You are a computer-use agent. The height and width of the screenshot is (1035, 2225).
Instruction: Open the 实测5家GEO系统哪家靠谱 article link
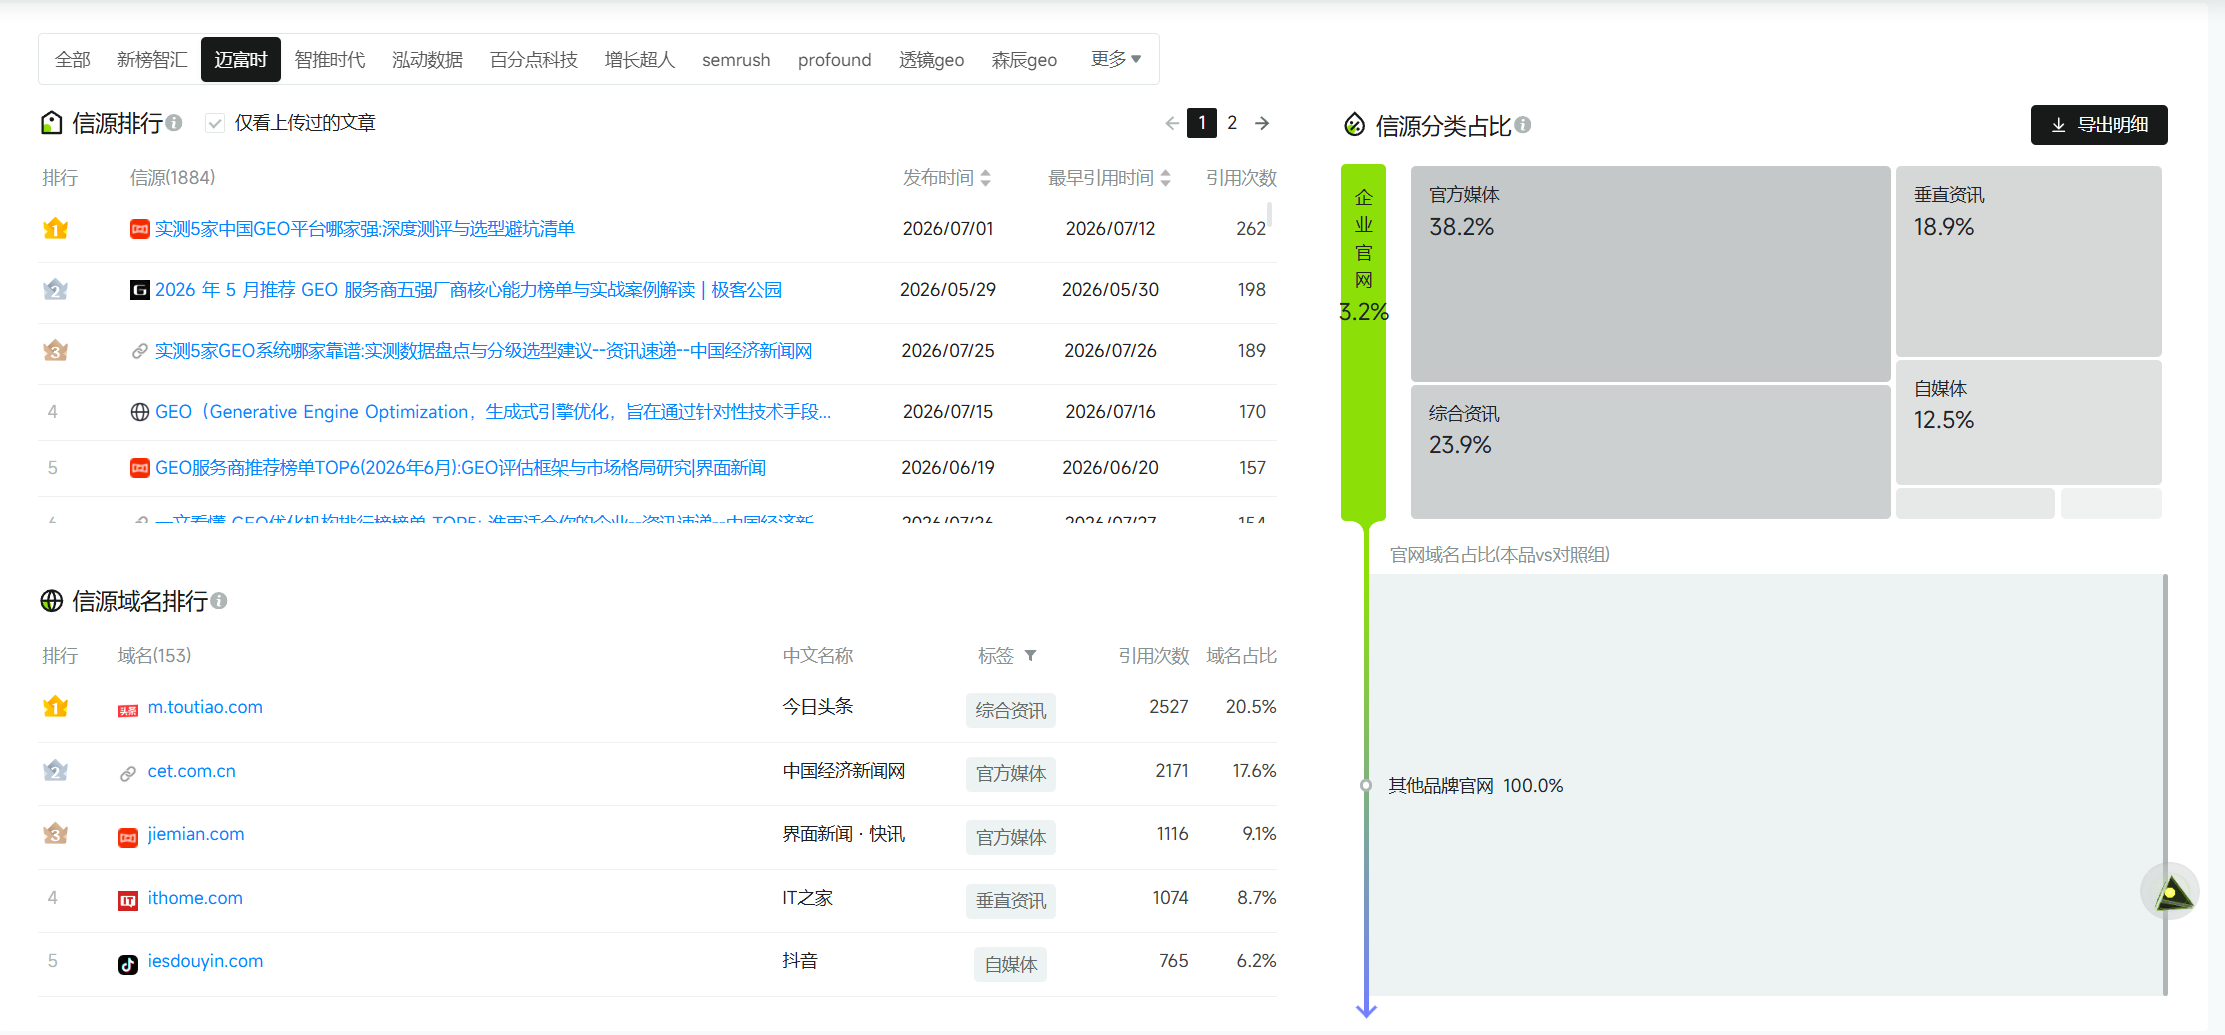point(483,351)
